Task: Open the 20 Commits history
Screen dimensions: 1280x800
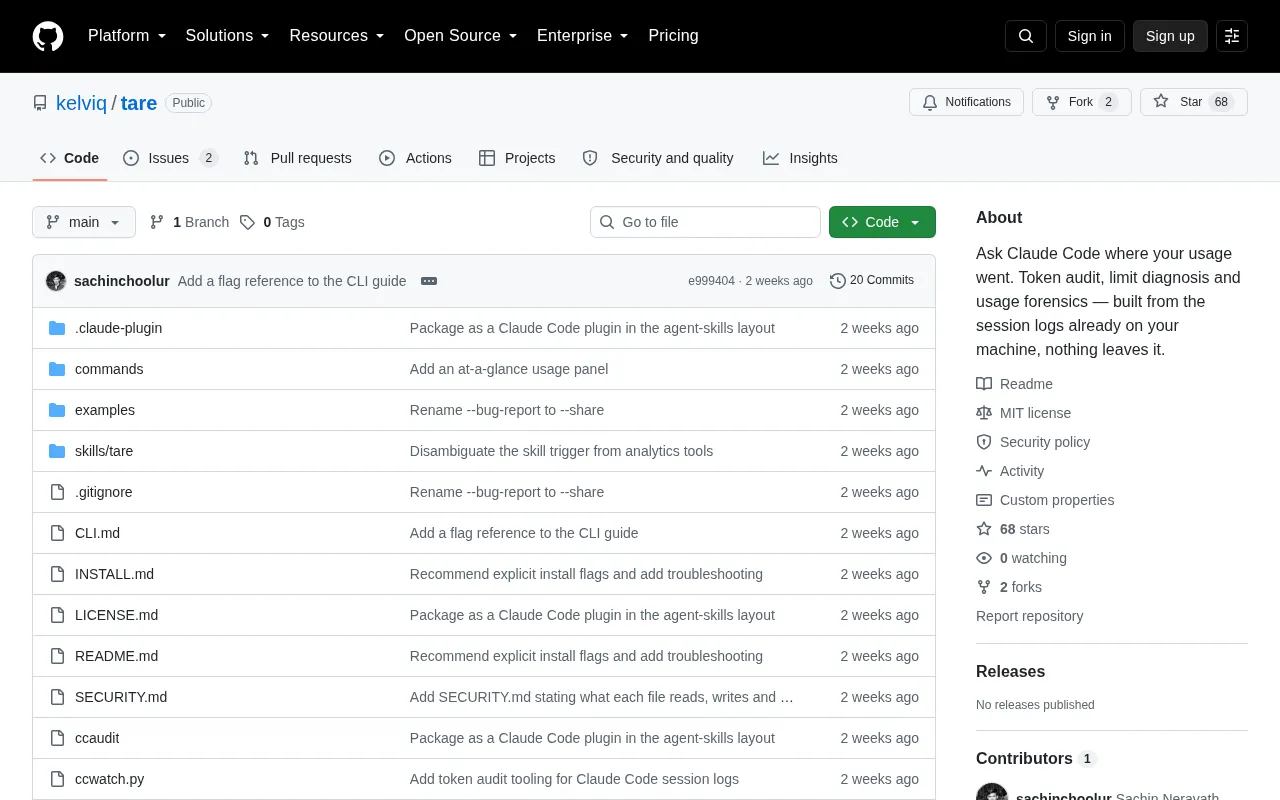Action: [x=872, y=281]
